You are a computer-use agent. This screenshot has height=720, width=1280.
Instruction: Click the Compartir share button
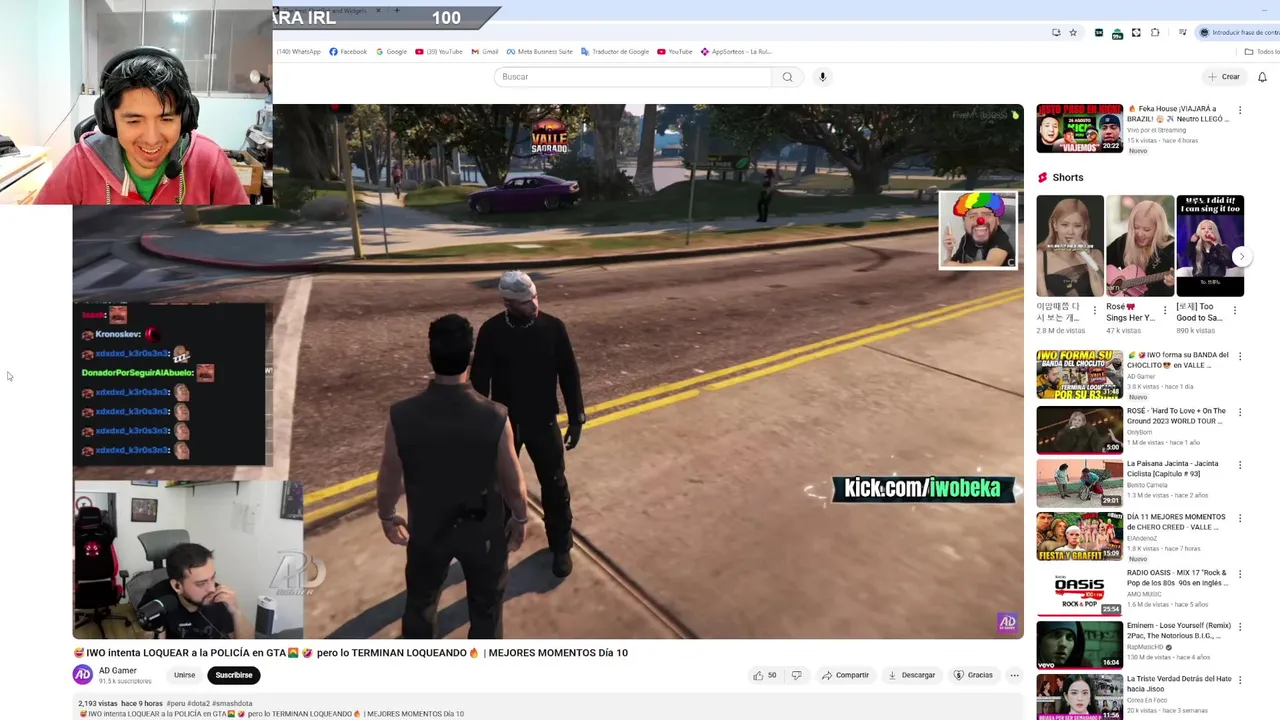click(x=845, y=675)
